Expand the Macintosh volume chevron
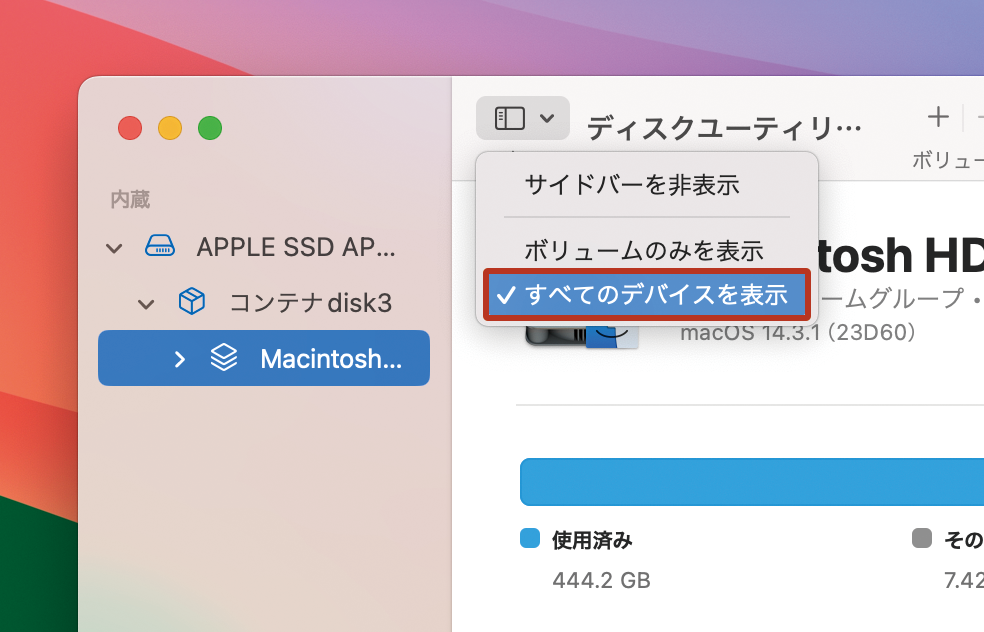The width and height of the screenshot is (984, 632). click(180, 359)
